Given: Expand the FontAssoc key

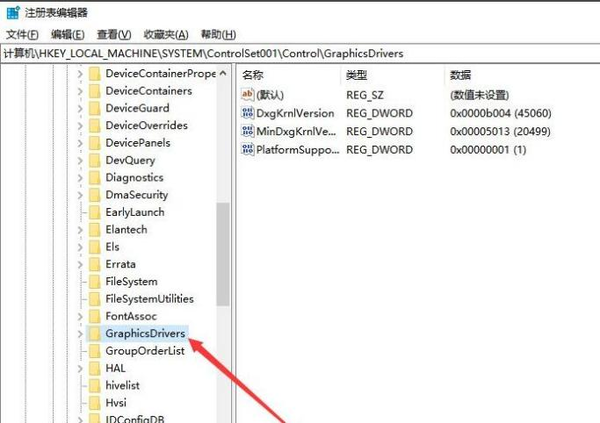Looking at the screenshot, I should (80, 316).
